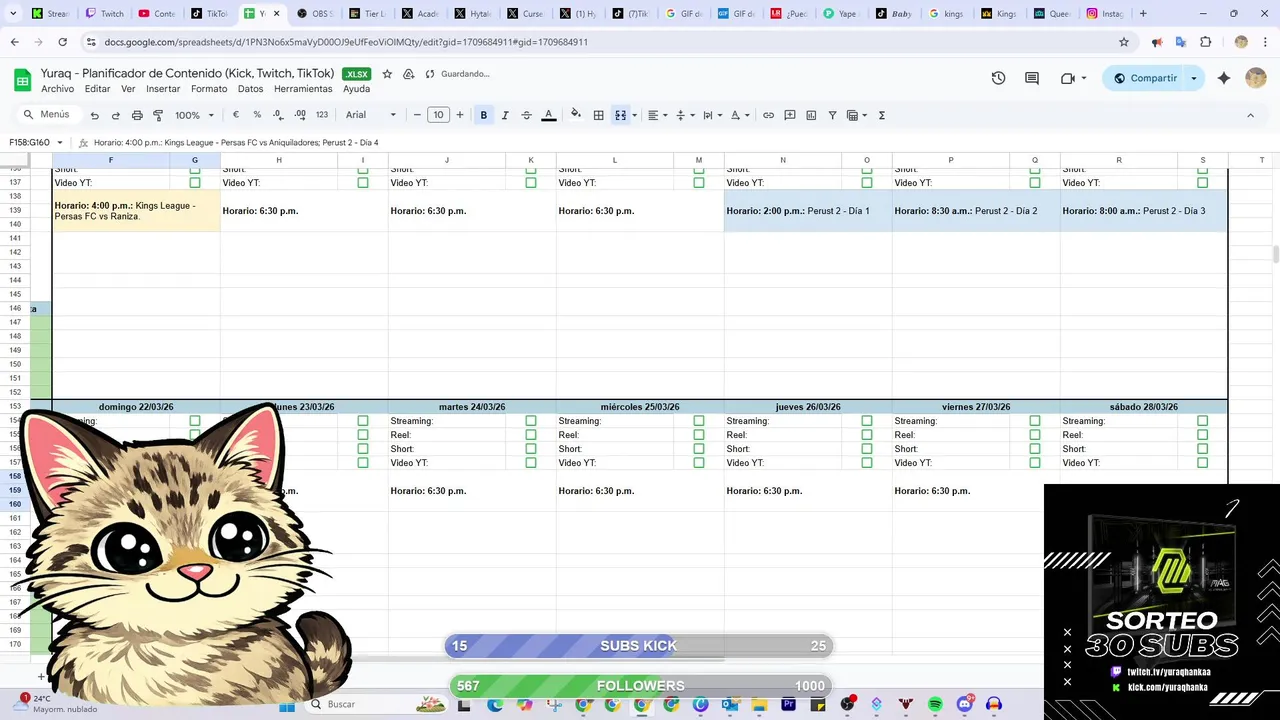The height and width of the screenshot is (720, 1280).
Task: Tick Short checkbox for sábado 28/03/26
Action: [1203, 449]
